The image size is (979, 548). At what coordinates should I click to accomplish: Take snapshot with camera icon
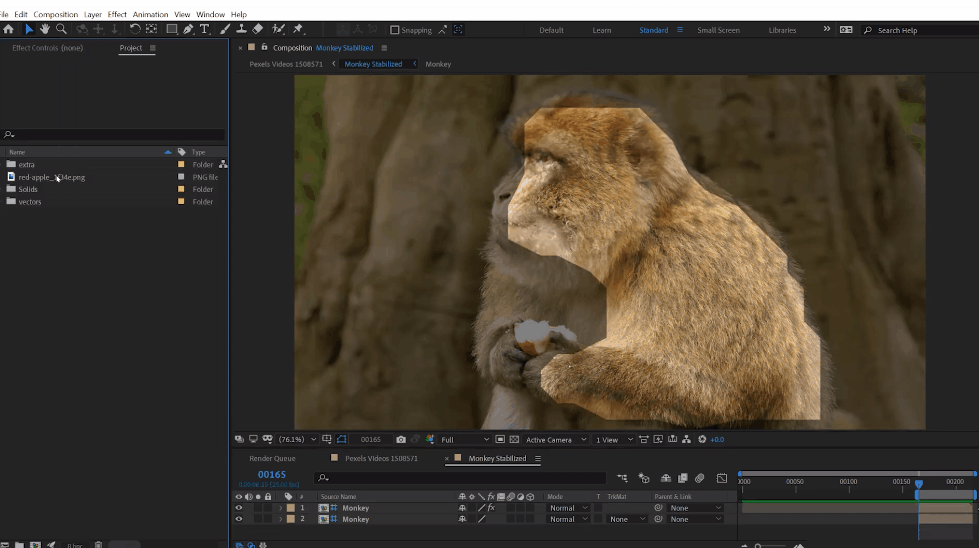pyautogui.click(x=401, y=439)
